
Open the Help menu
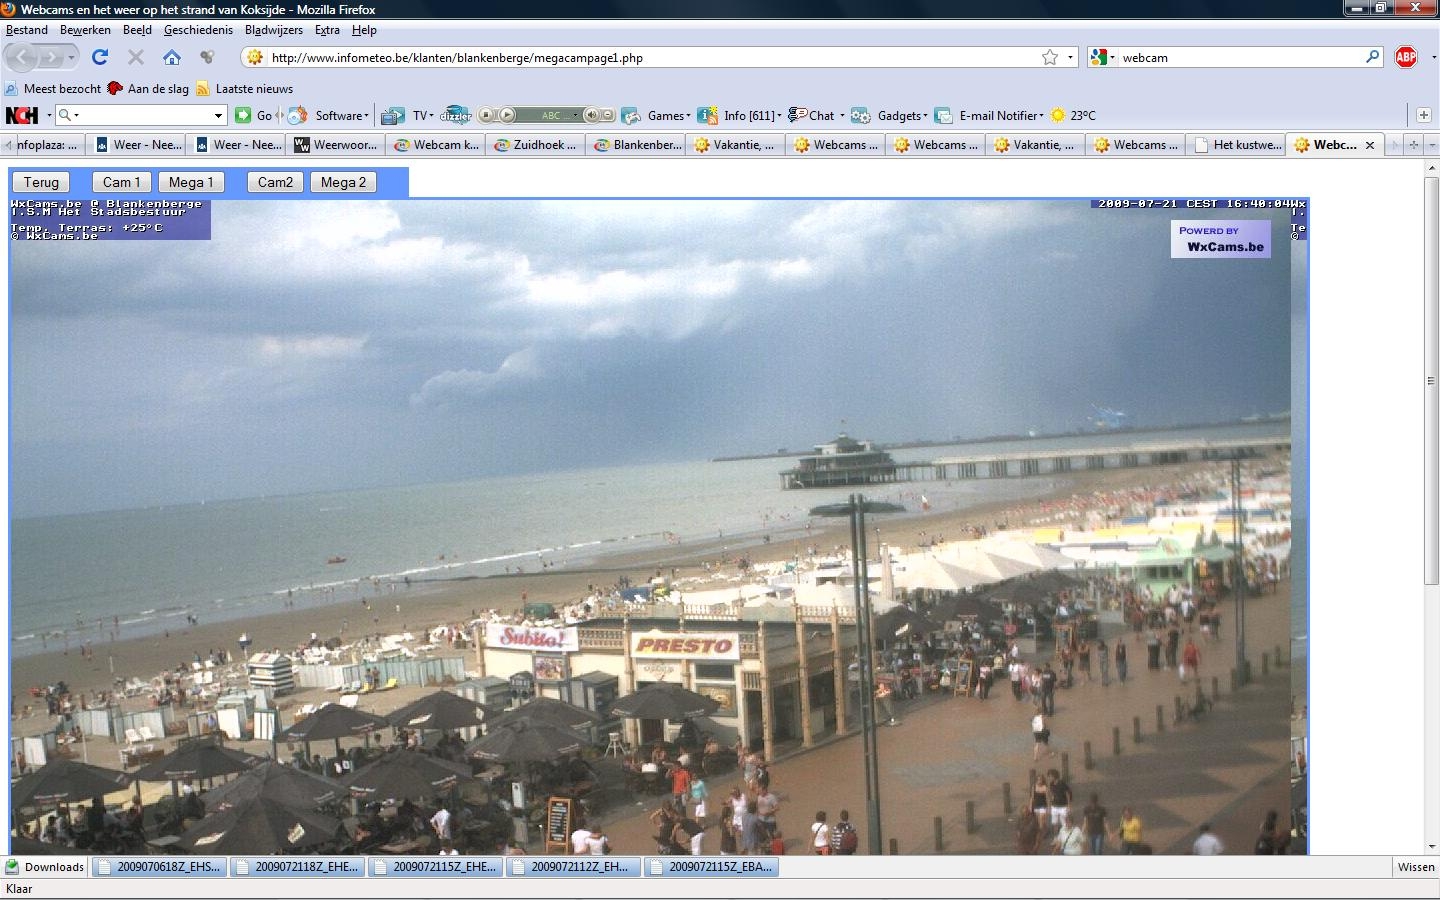coord(364,30)
